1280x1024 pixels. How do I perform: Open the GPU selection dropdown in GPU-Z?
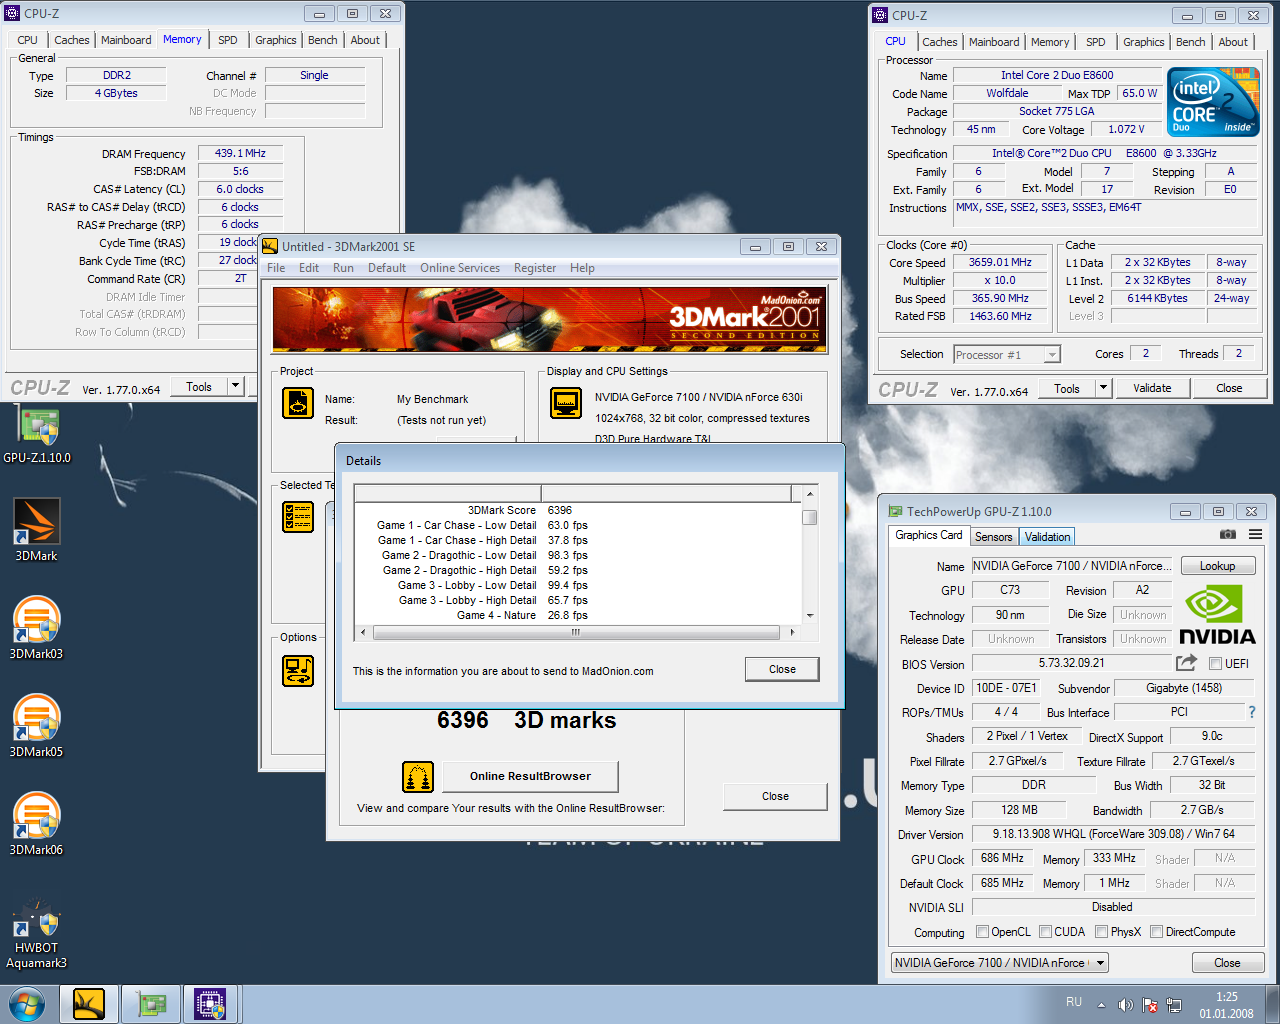click(x=1000, y=962)
